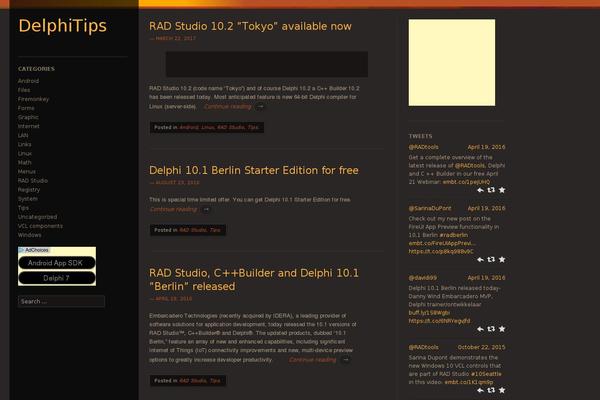
Task: Reply to the @david99 tweet
Action: click(480, 329)
